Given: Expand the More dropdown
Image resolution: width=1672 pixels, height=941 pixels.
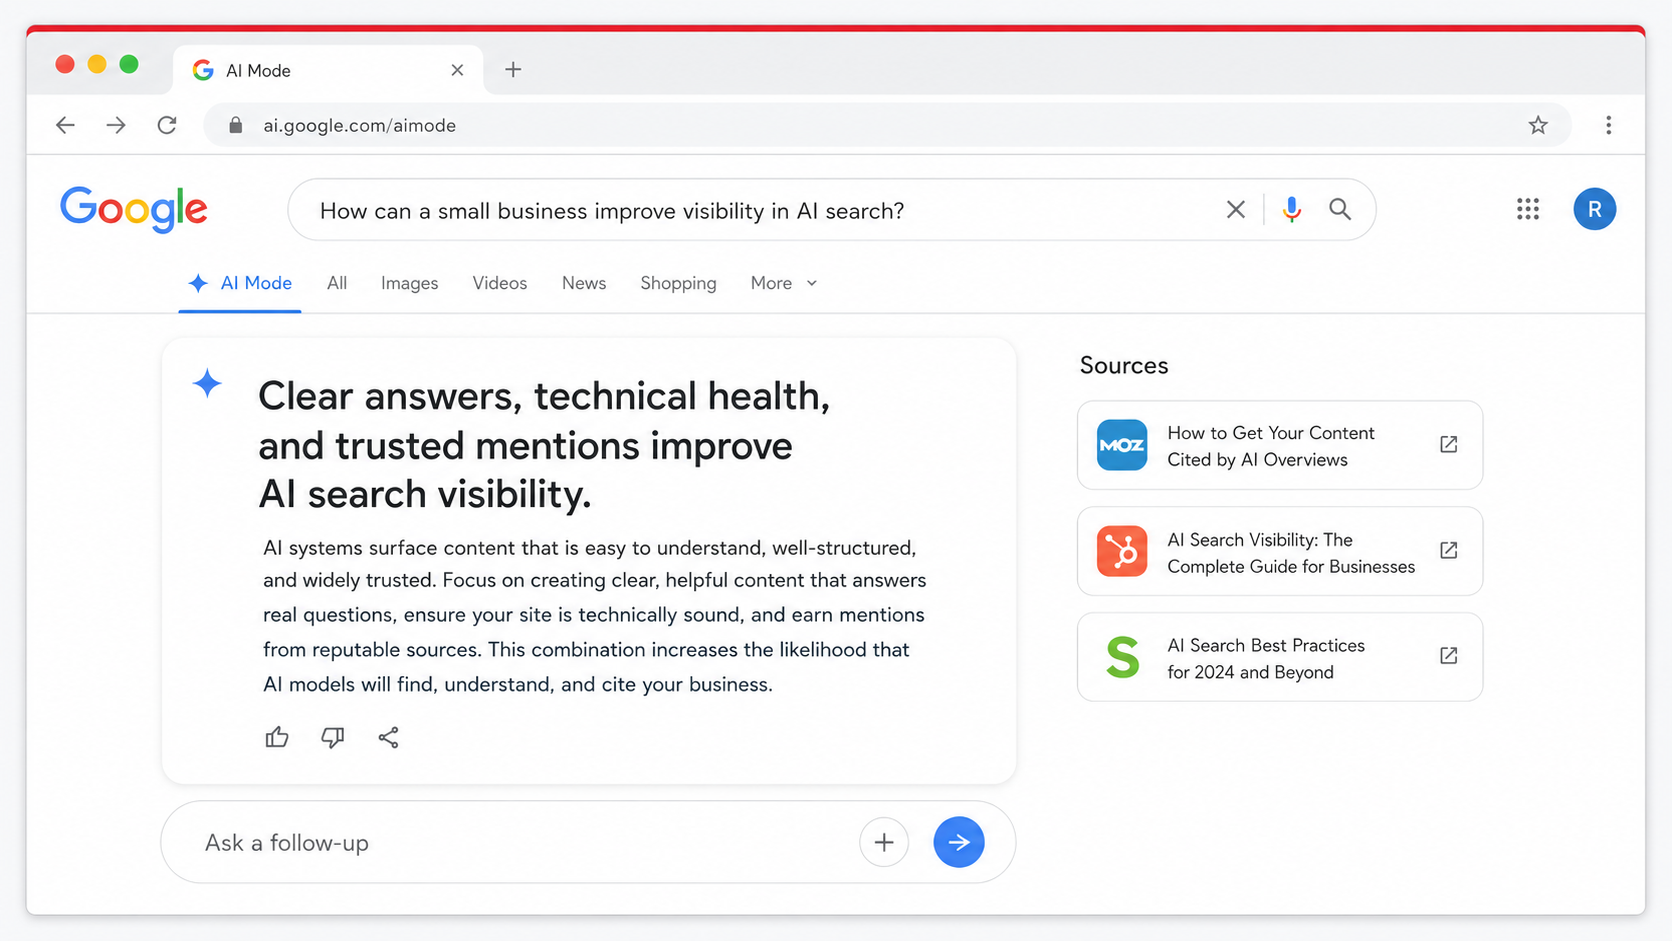Looking at the screenshot, I should [784, 283].
